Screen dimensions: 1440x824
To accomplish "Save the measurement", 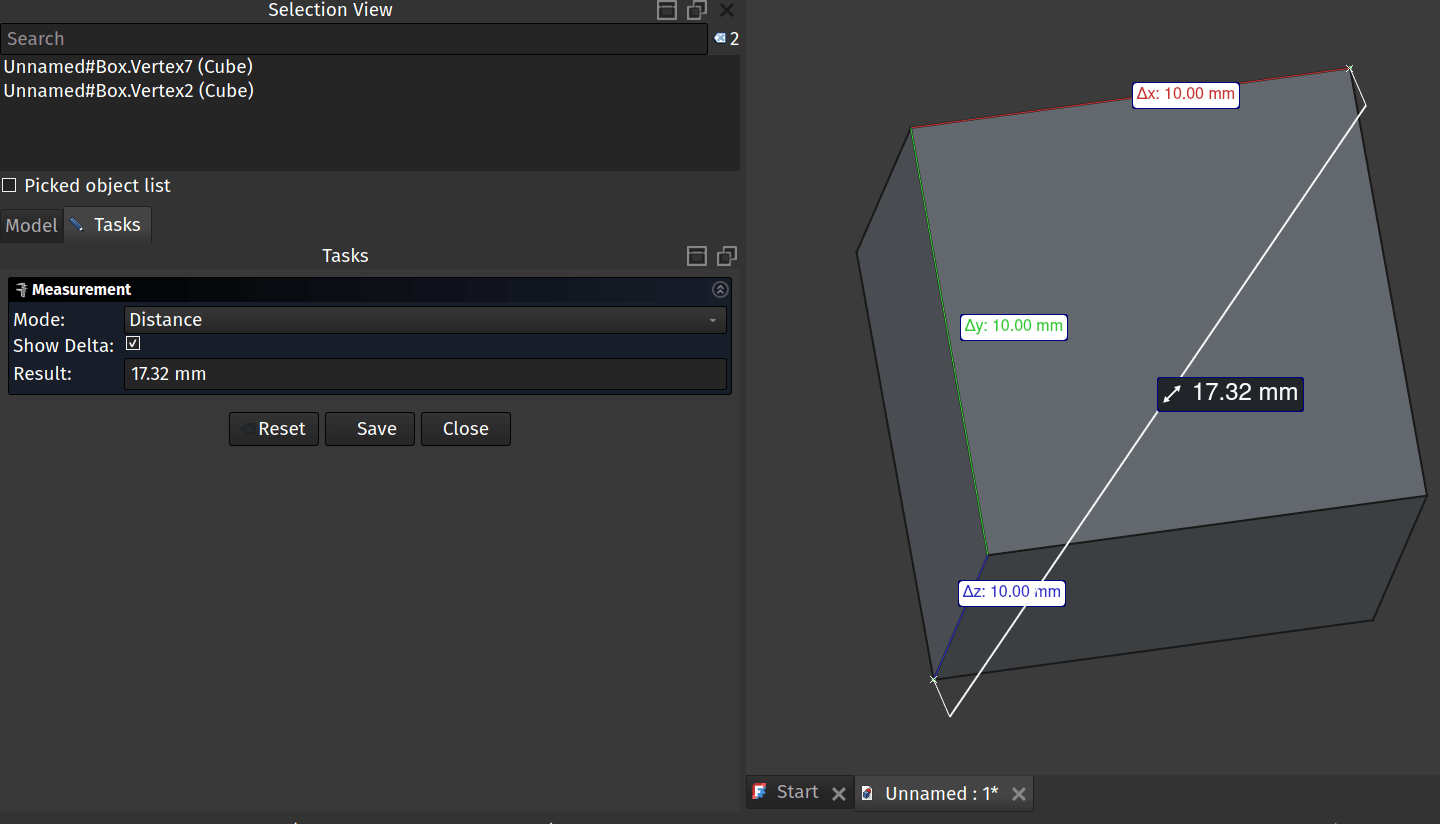I will click(370, 428).
